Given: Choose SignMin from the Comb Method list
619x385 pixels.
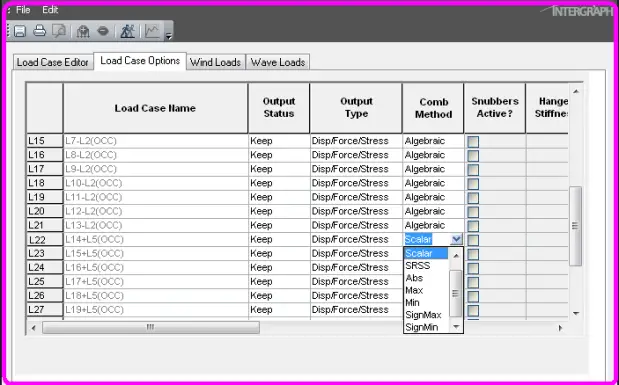Looking at the screenshot, I should 426,327.
